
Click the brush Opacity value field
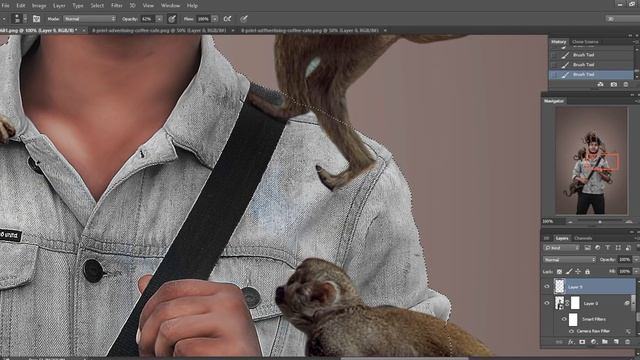(148, 19)
